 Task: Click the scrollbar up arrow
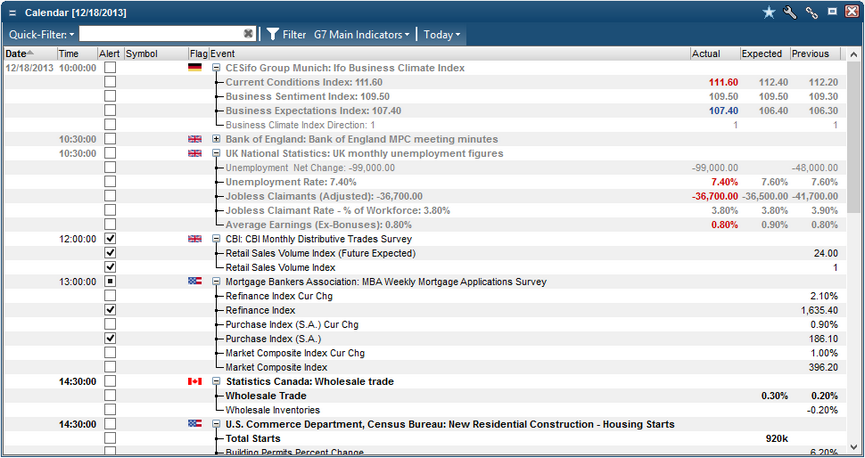853,54
